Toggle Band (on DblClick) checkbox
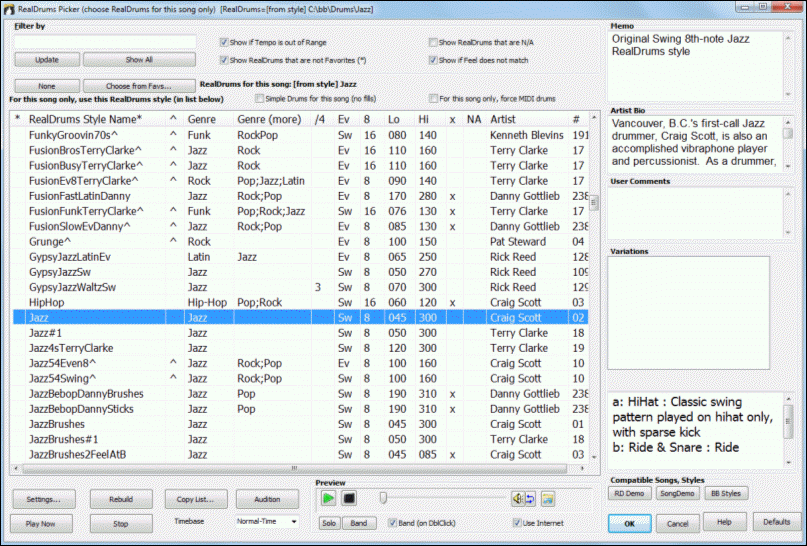 tap(393, 523)
